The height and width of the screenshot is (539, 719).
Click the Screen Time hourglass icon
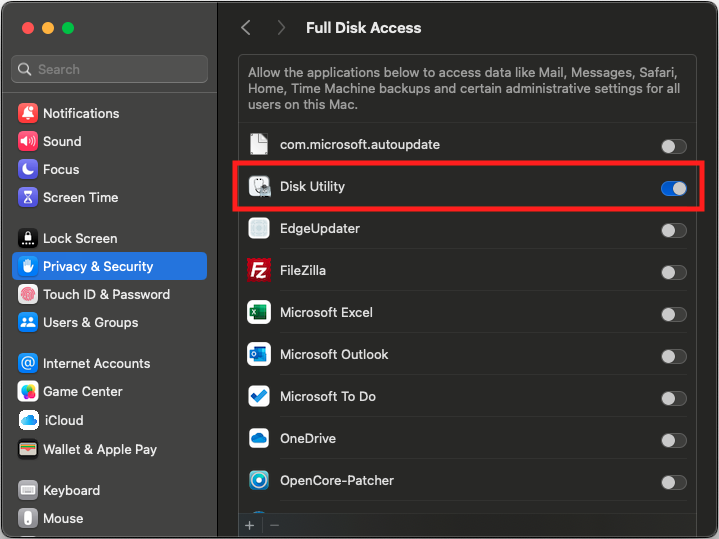point(28,197)
